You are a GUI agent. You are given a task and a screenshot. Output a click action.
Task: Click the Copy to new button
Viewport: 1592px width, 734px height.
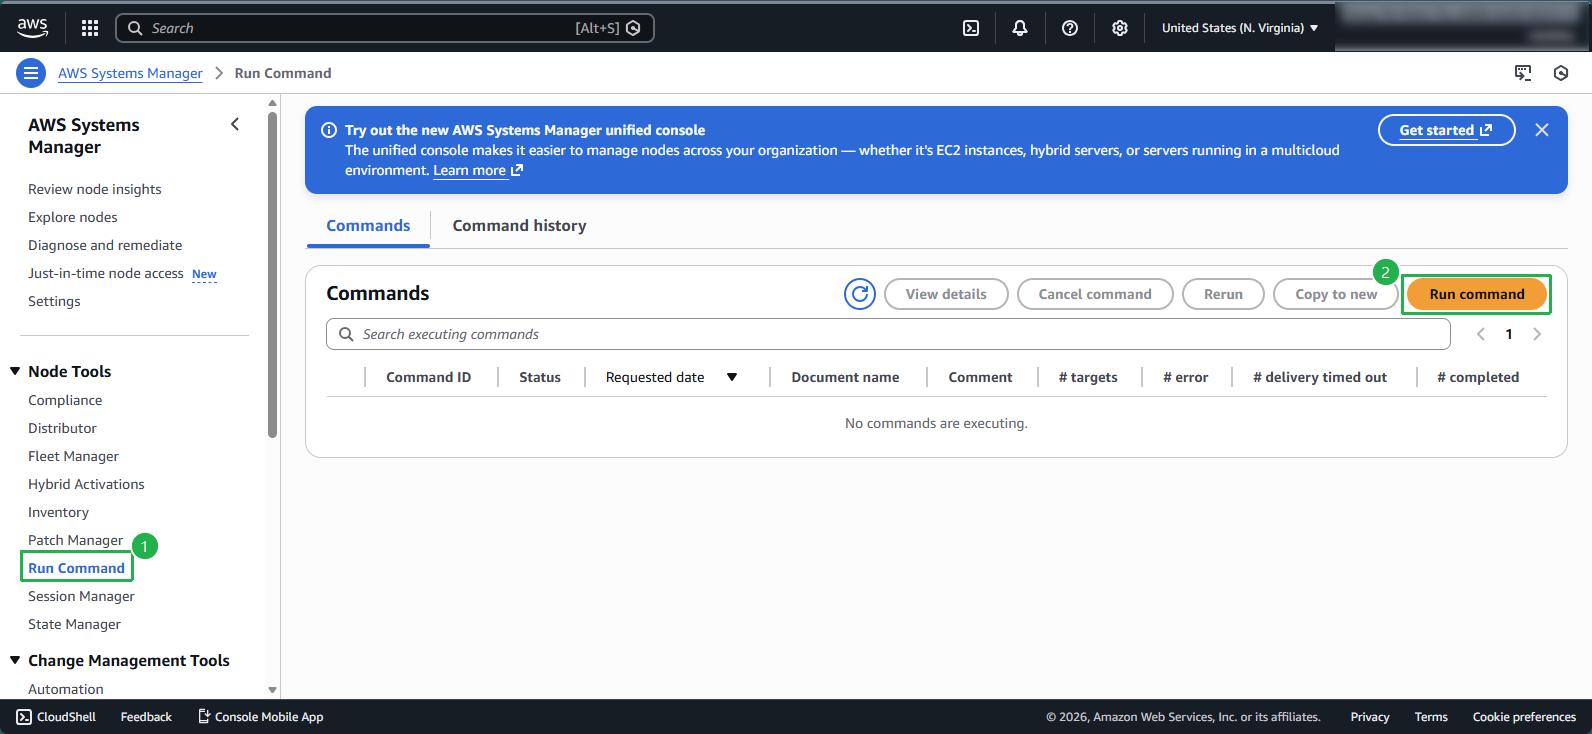click(x=1336, y=294)
